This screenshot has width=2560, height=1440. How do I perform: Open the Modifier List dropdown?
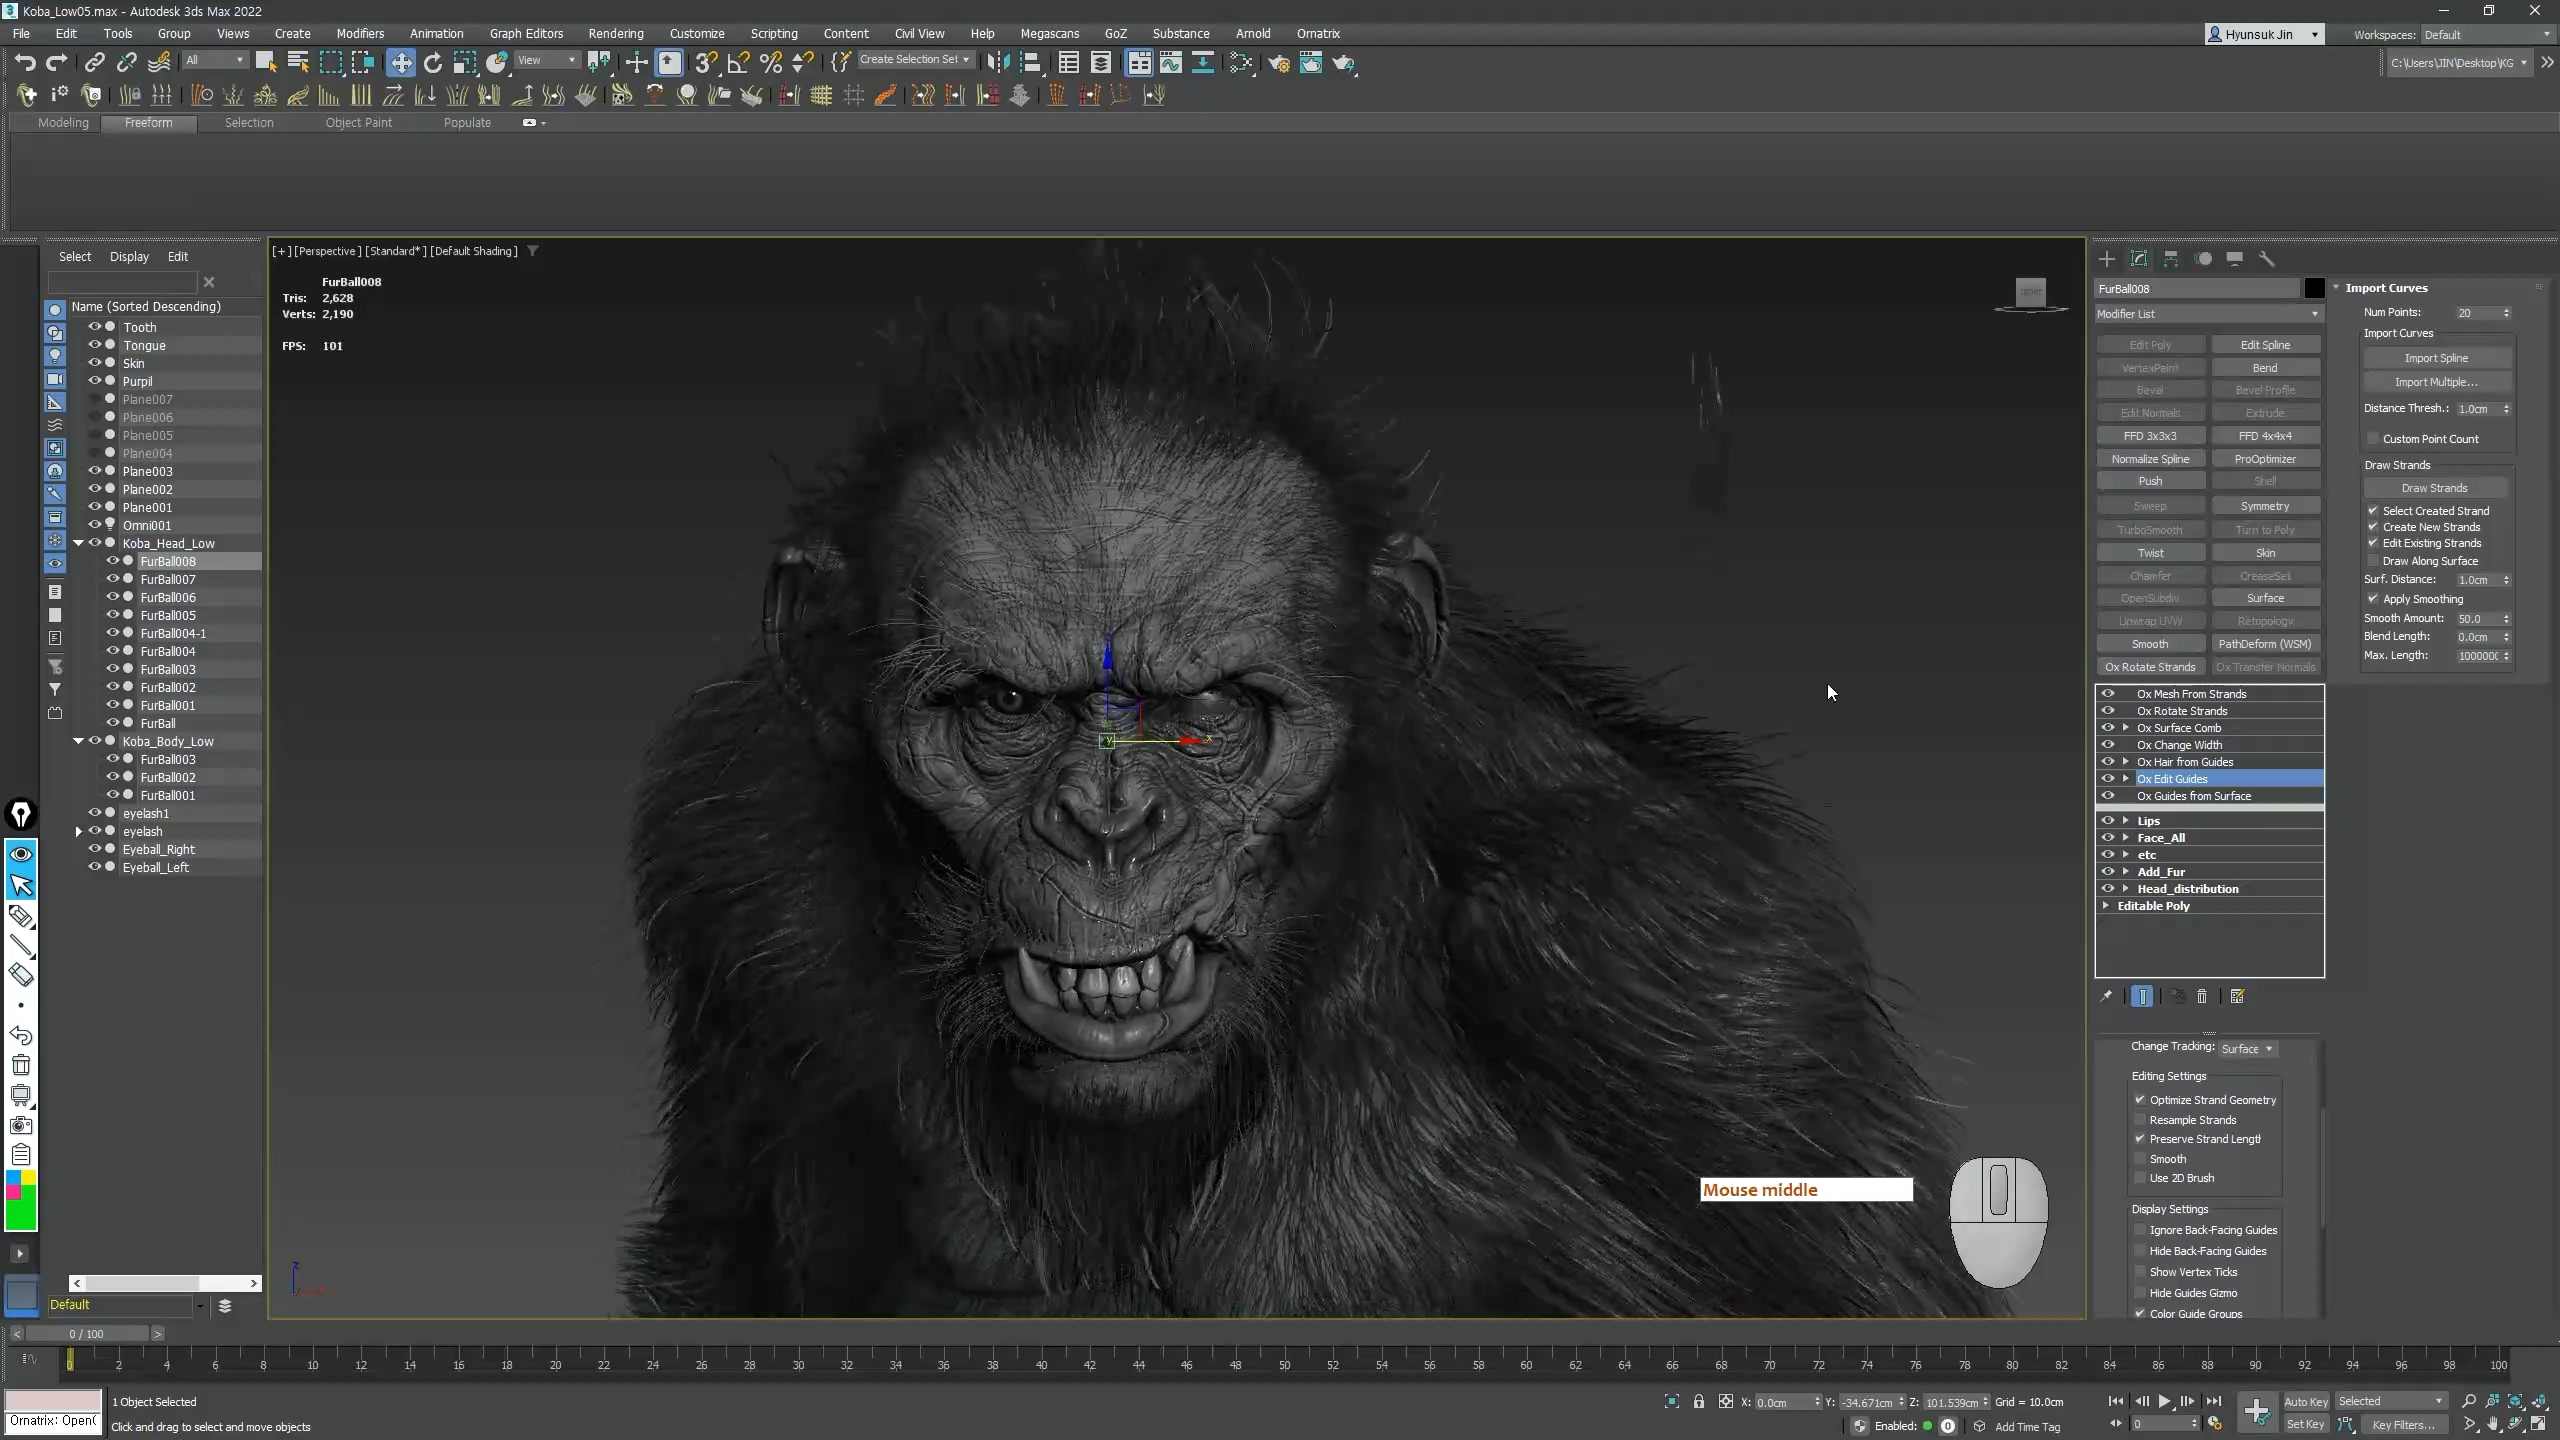2207,314
